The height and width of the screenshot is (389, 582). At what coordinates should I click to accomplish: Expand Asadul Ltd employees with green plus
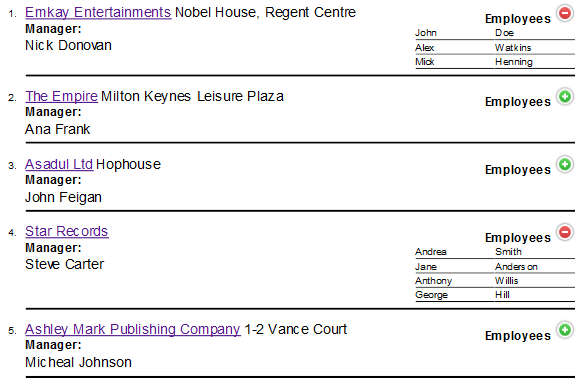(565, 164)
